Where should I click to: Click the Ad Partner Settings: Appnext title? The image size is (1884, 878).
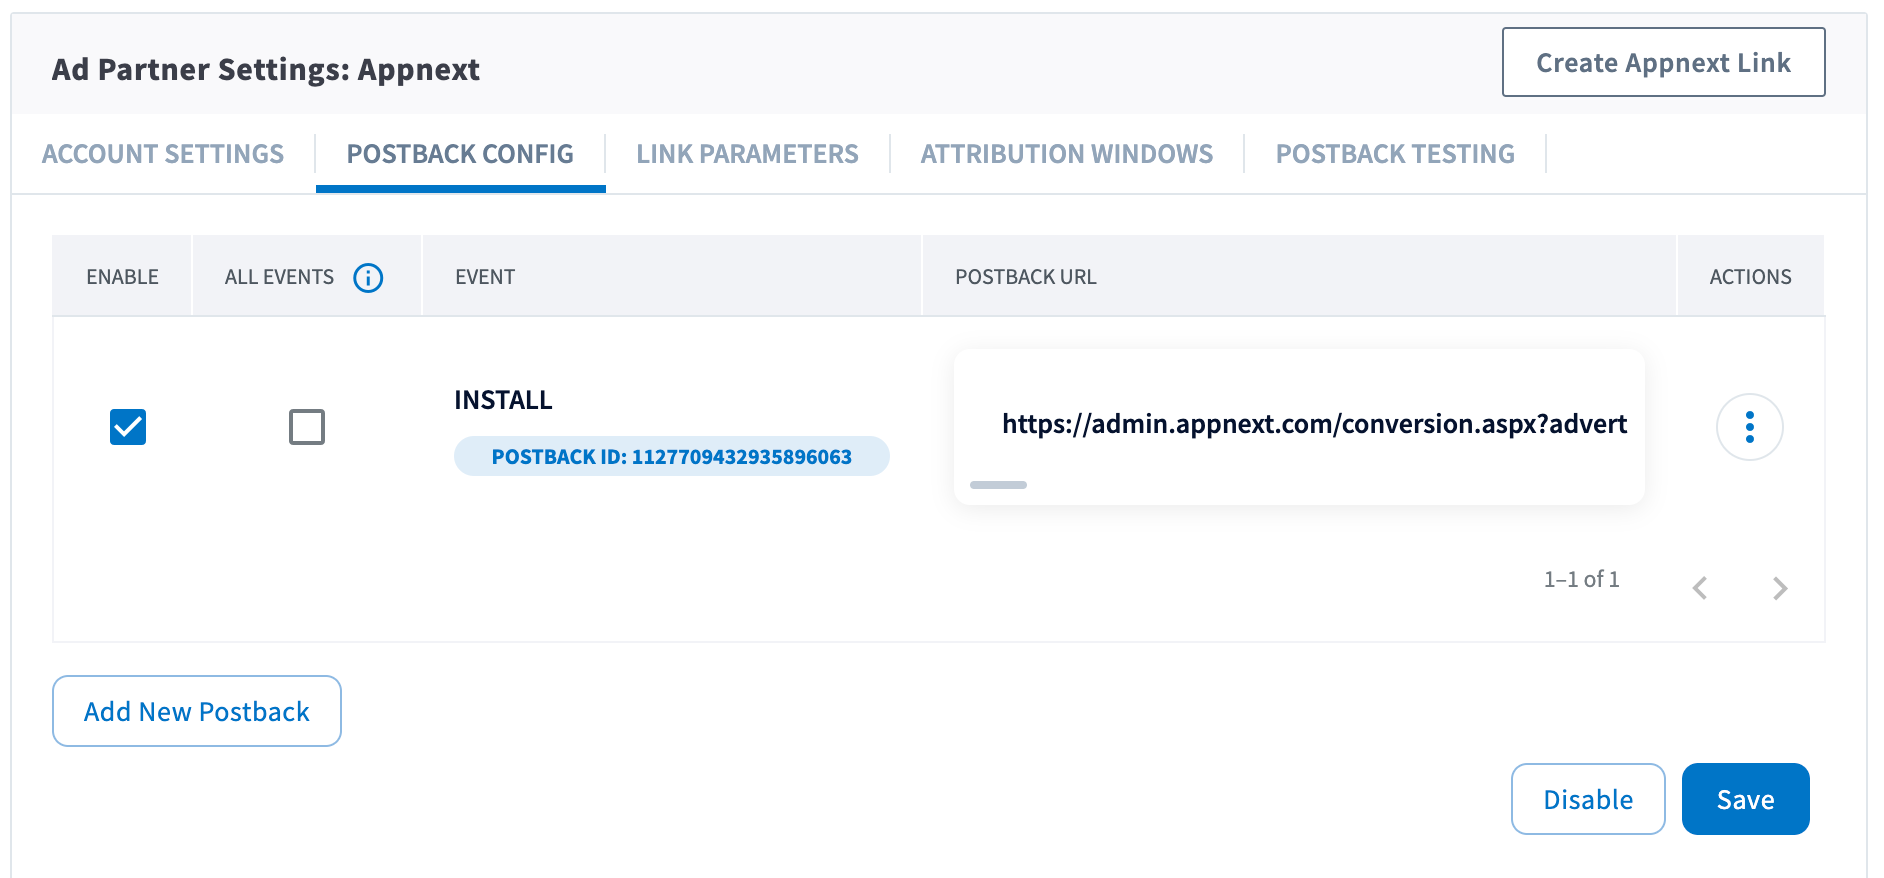coord(266,69)
